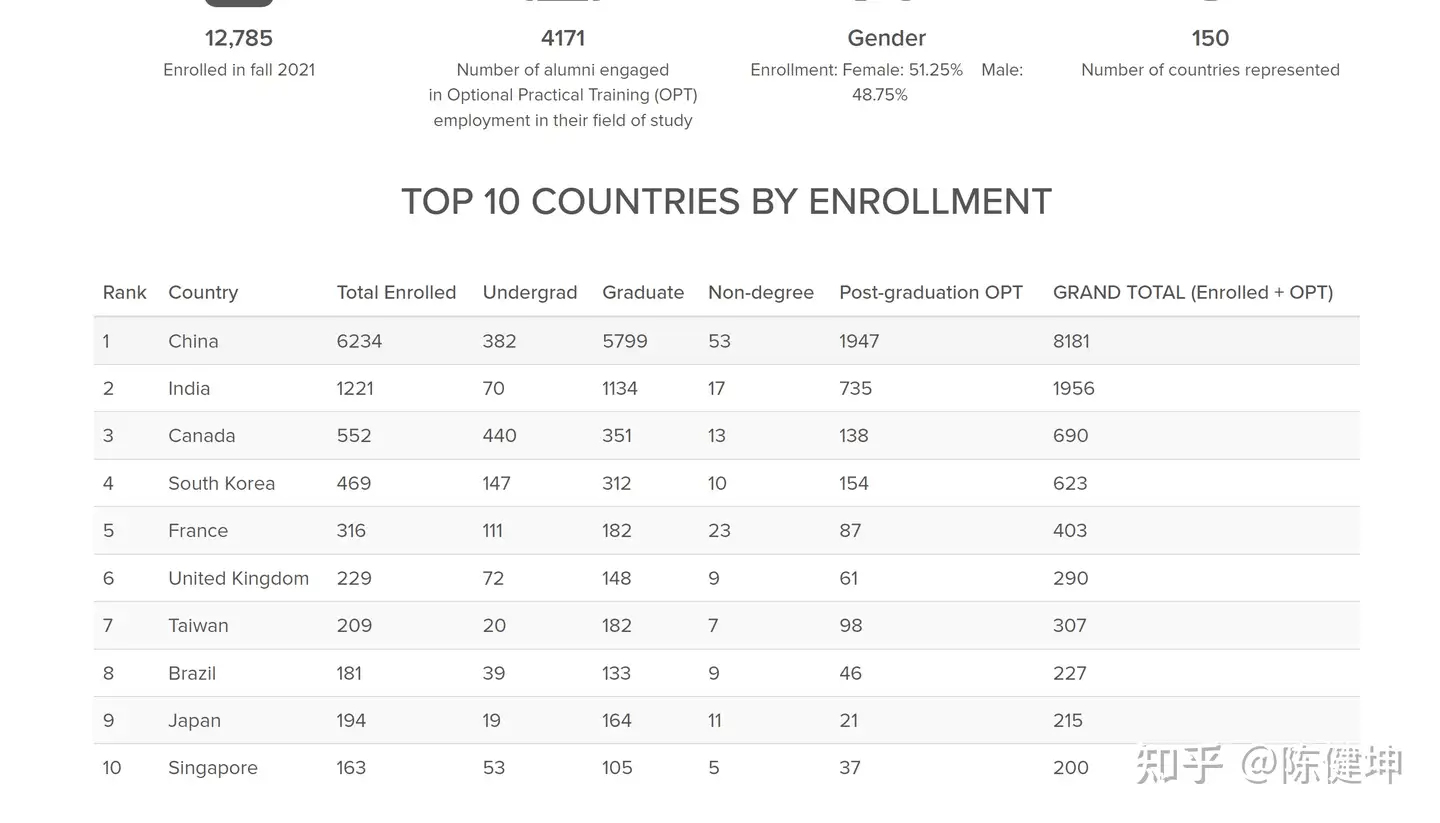The height and width of the screenshot is (823, 1440).
Task: Click the Post-graduation OPT column header
Action: tap(931, 293)
